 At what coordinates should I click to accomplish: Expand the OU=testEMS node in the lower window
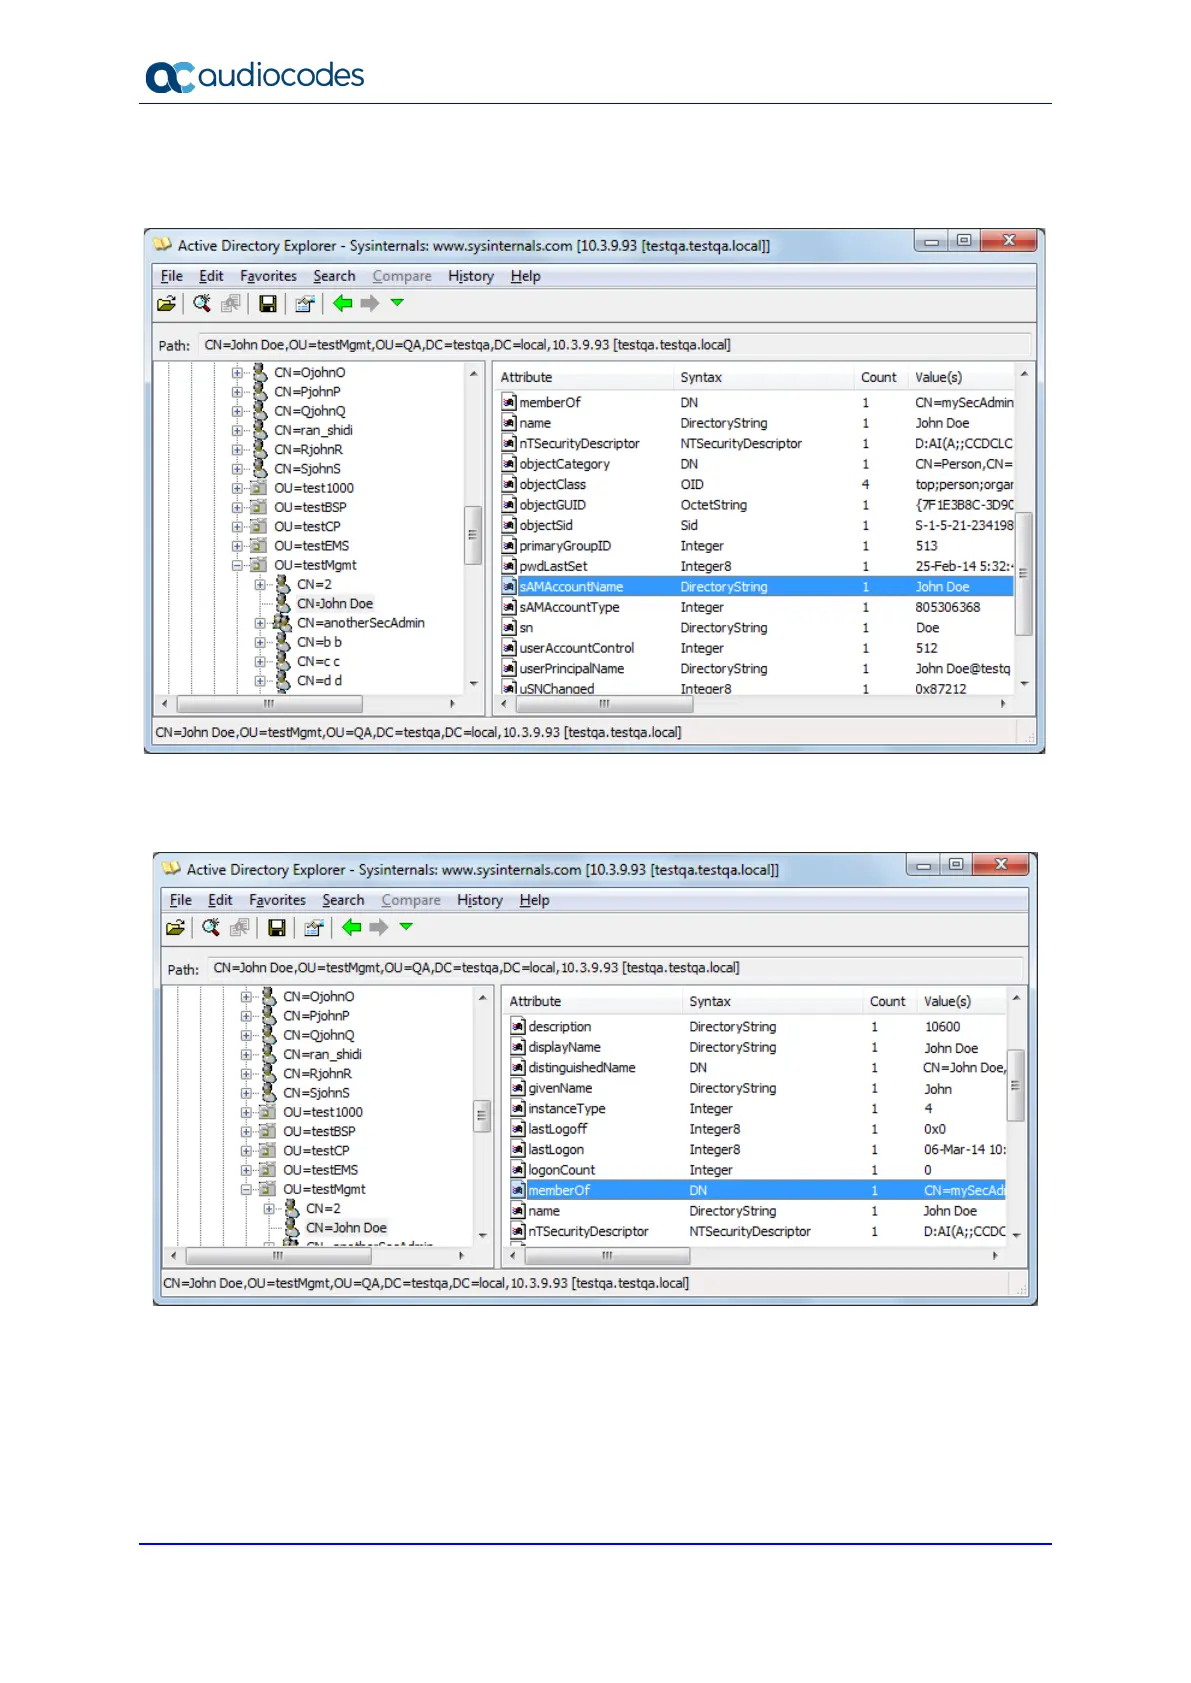point(247,1170)
